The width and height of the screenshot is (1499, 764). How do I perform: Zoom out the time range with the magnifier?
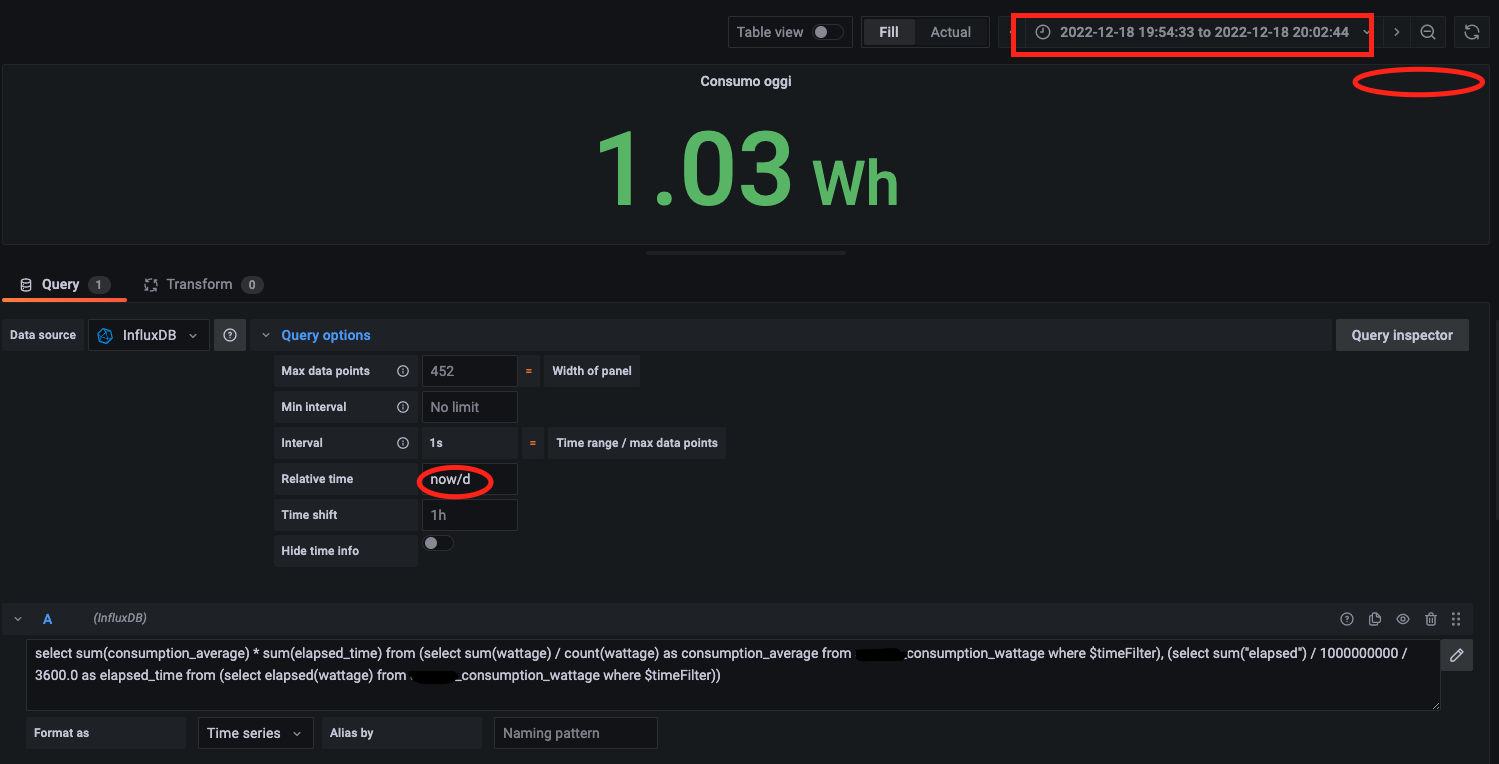[x=1428, y=31]
